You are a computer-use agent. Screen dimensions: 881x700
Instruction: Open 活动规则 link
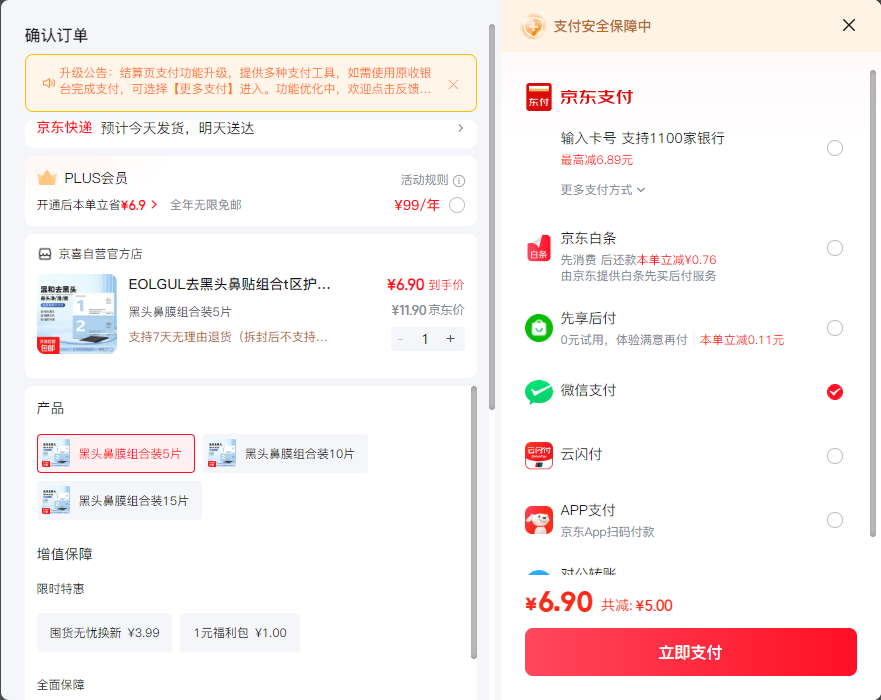pos(424,180)
